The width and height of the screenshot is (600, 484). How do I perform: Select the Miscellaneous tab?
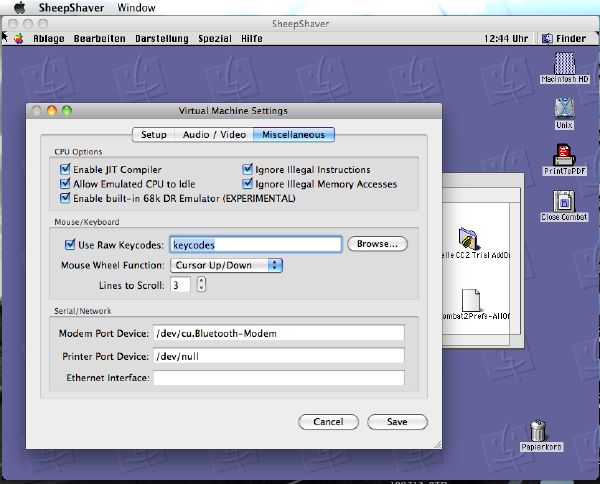tap(293, 135)
